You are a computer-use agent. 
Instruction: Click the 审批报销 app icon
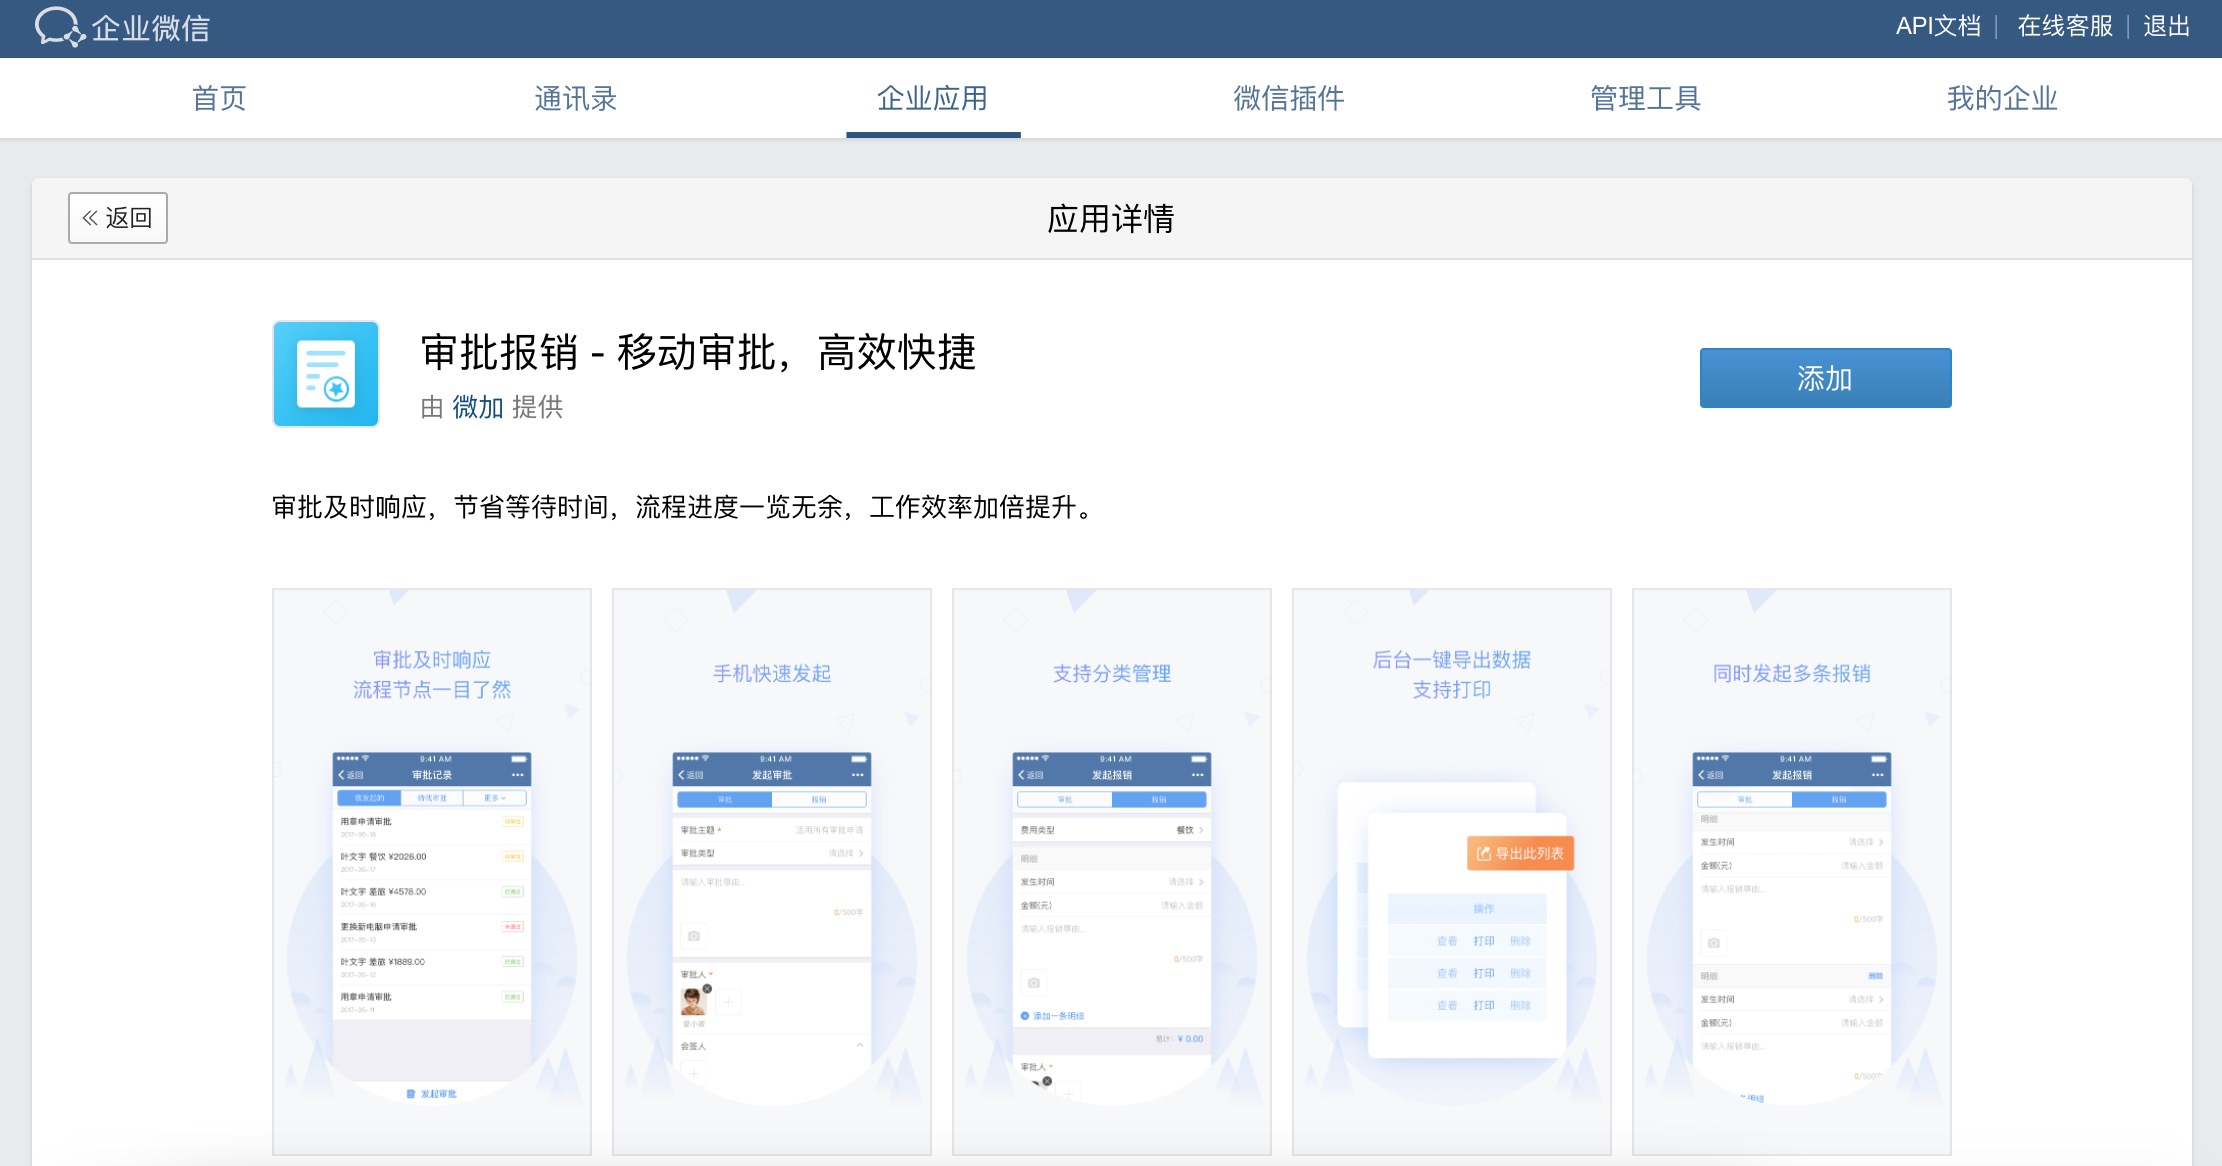pyautogui.click(x=326, y=374)
